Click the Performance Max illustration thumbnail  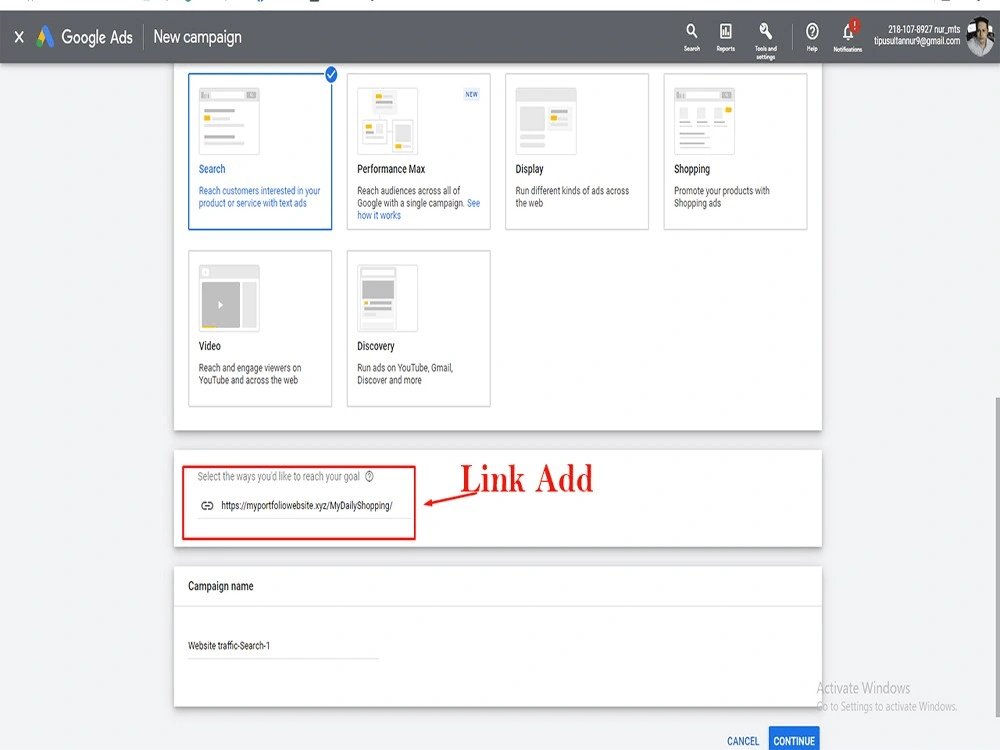click(x=387, y=121)
